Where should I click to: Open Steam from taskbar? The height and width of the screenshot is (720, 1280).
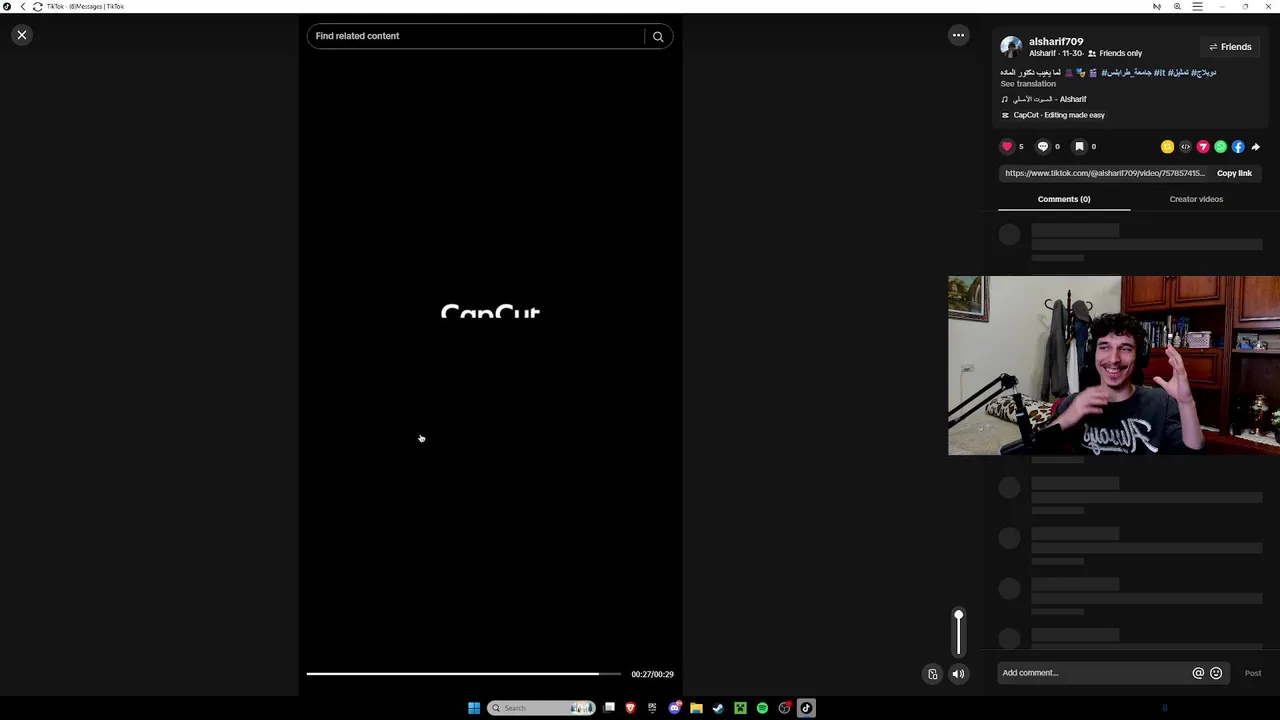pos(717,708)
